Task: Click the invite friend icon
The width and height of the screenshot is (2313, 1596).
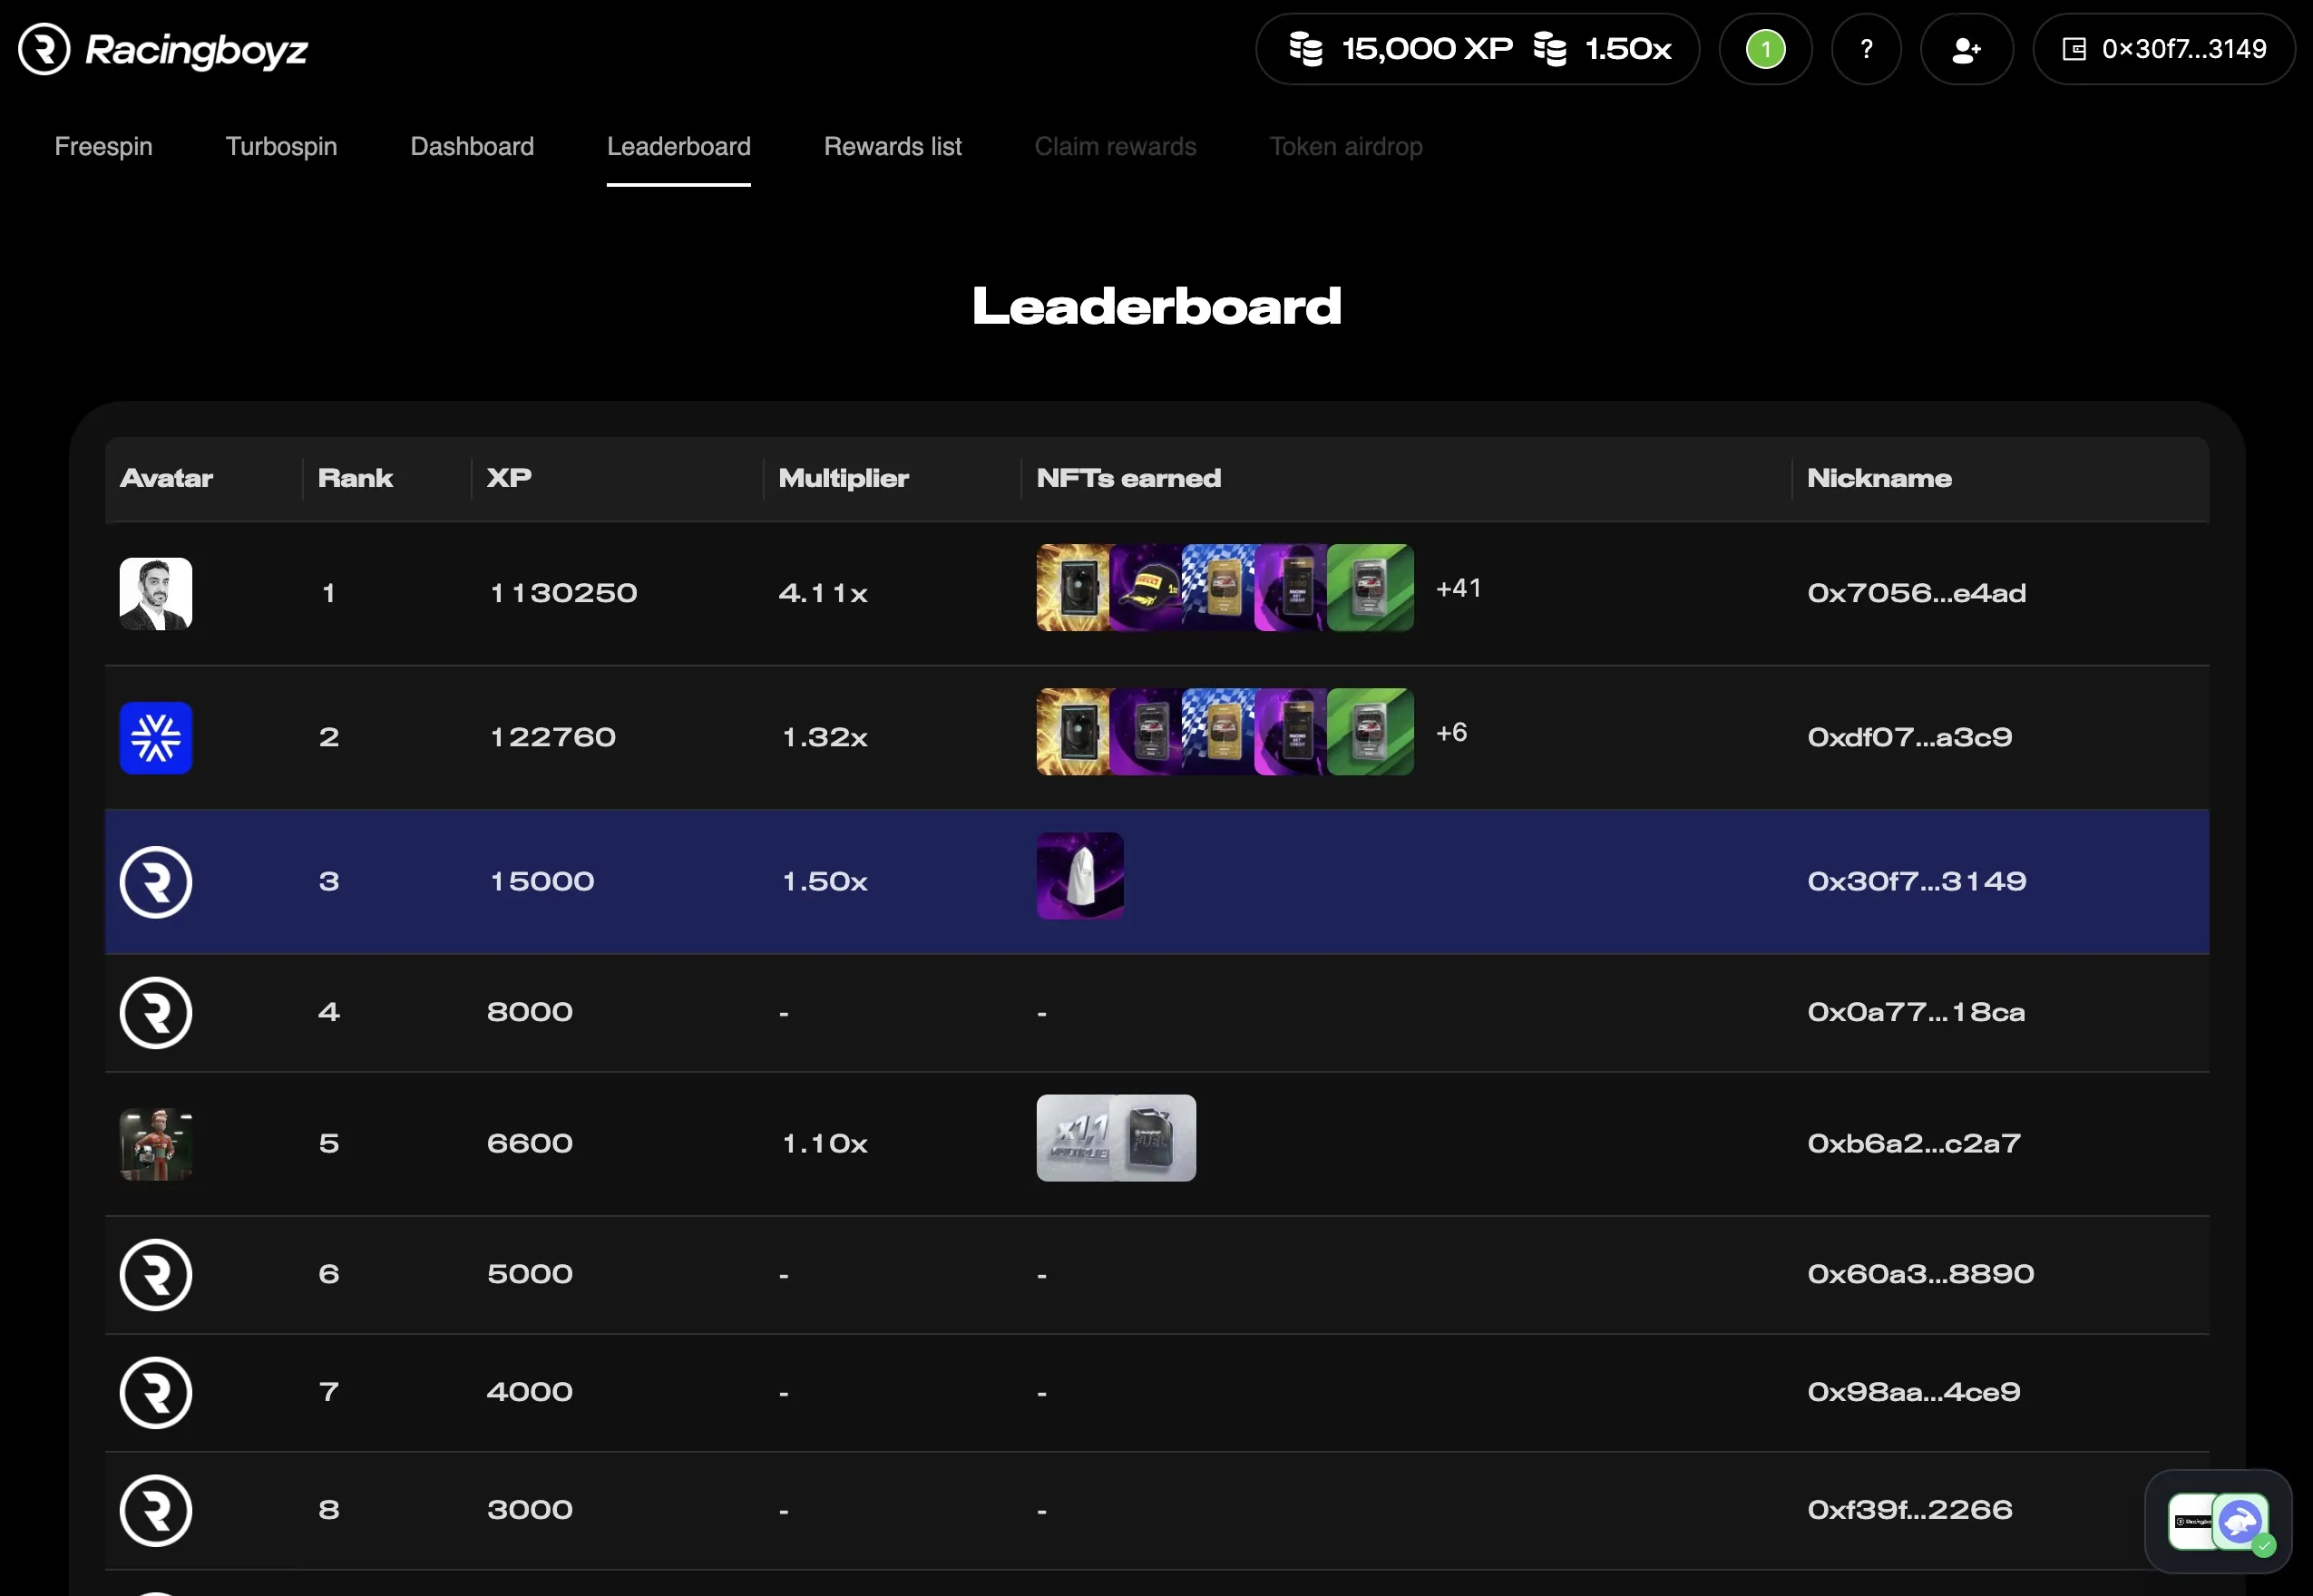Action: 1966,49
